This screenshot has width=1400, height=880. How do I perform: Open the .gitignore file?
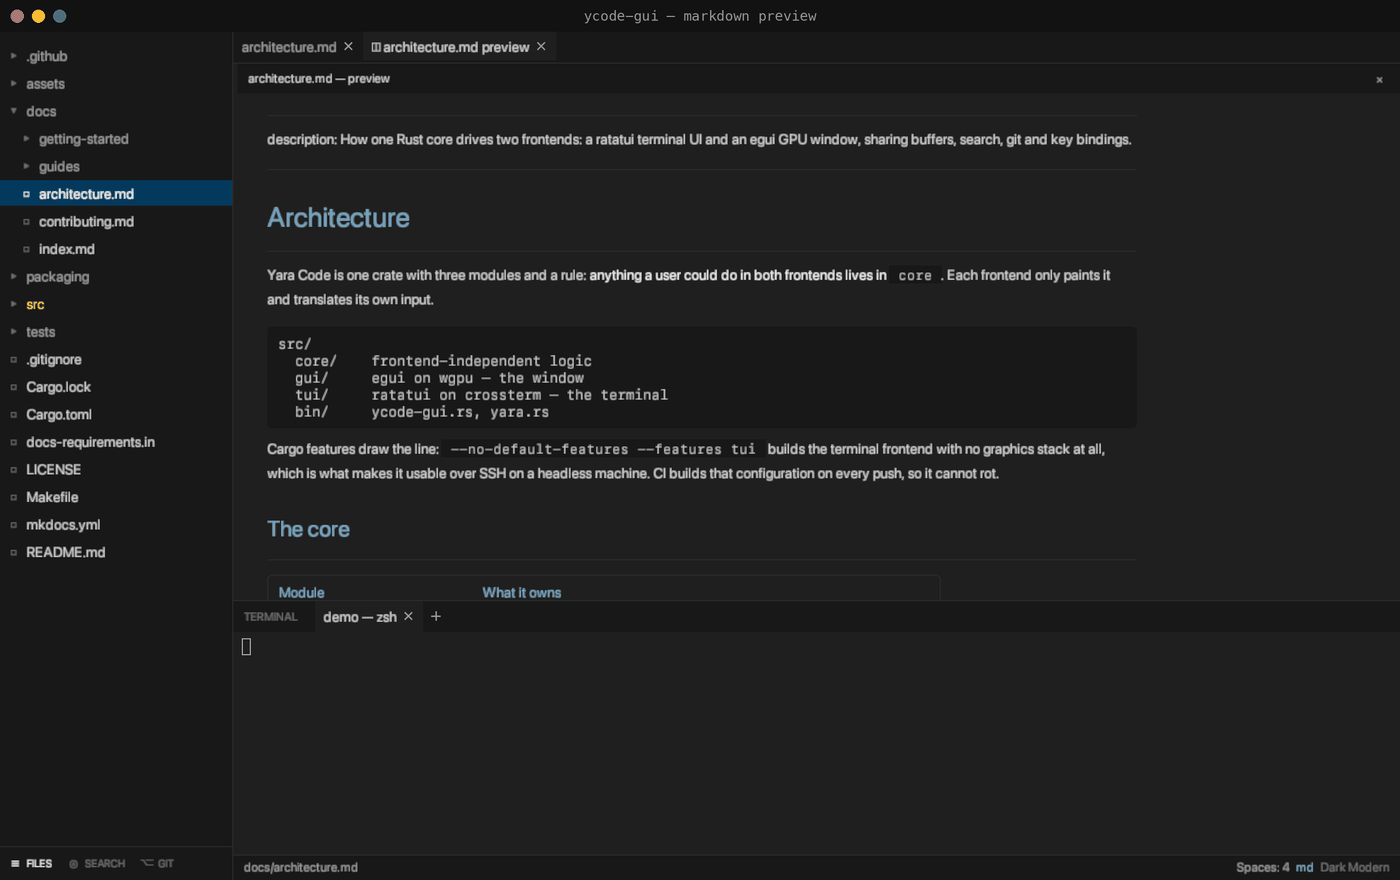click(x=116, y=359)
